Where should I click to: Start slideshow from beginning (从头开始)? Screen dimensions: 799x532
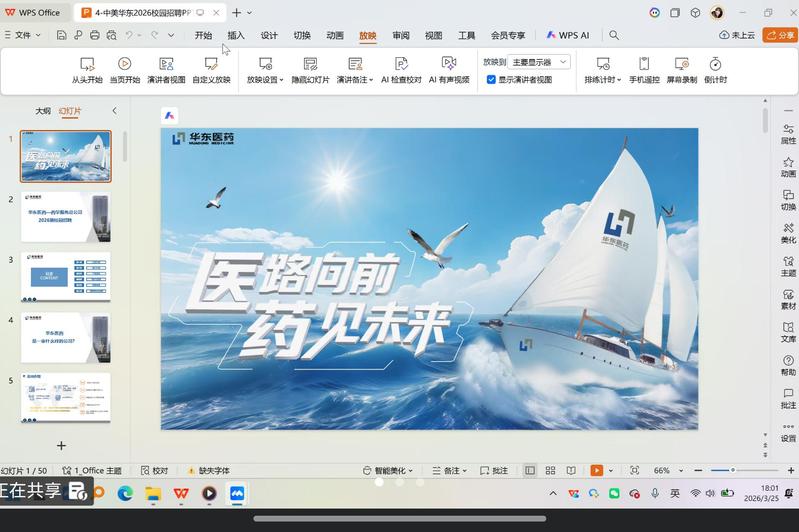(87, 70)
